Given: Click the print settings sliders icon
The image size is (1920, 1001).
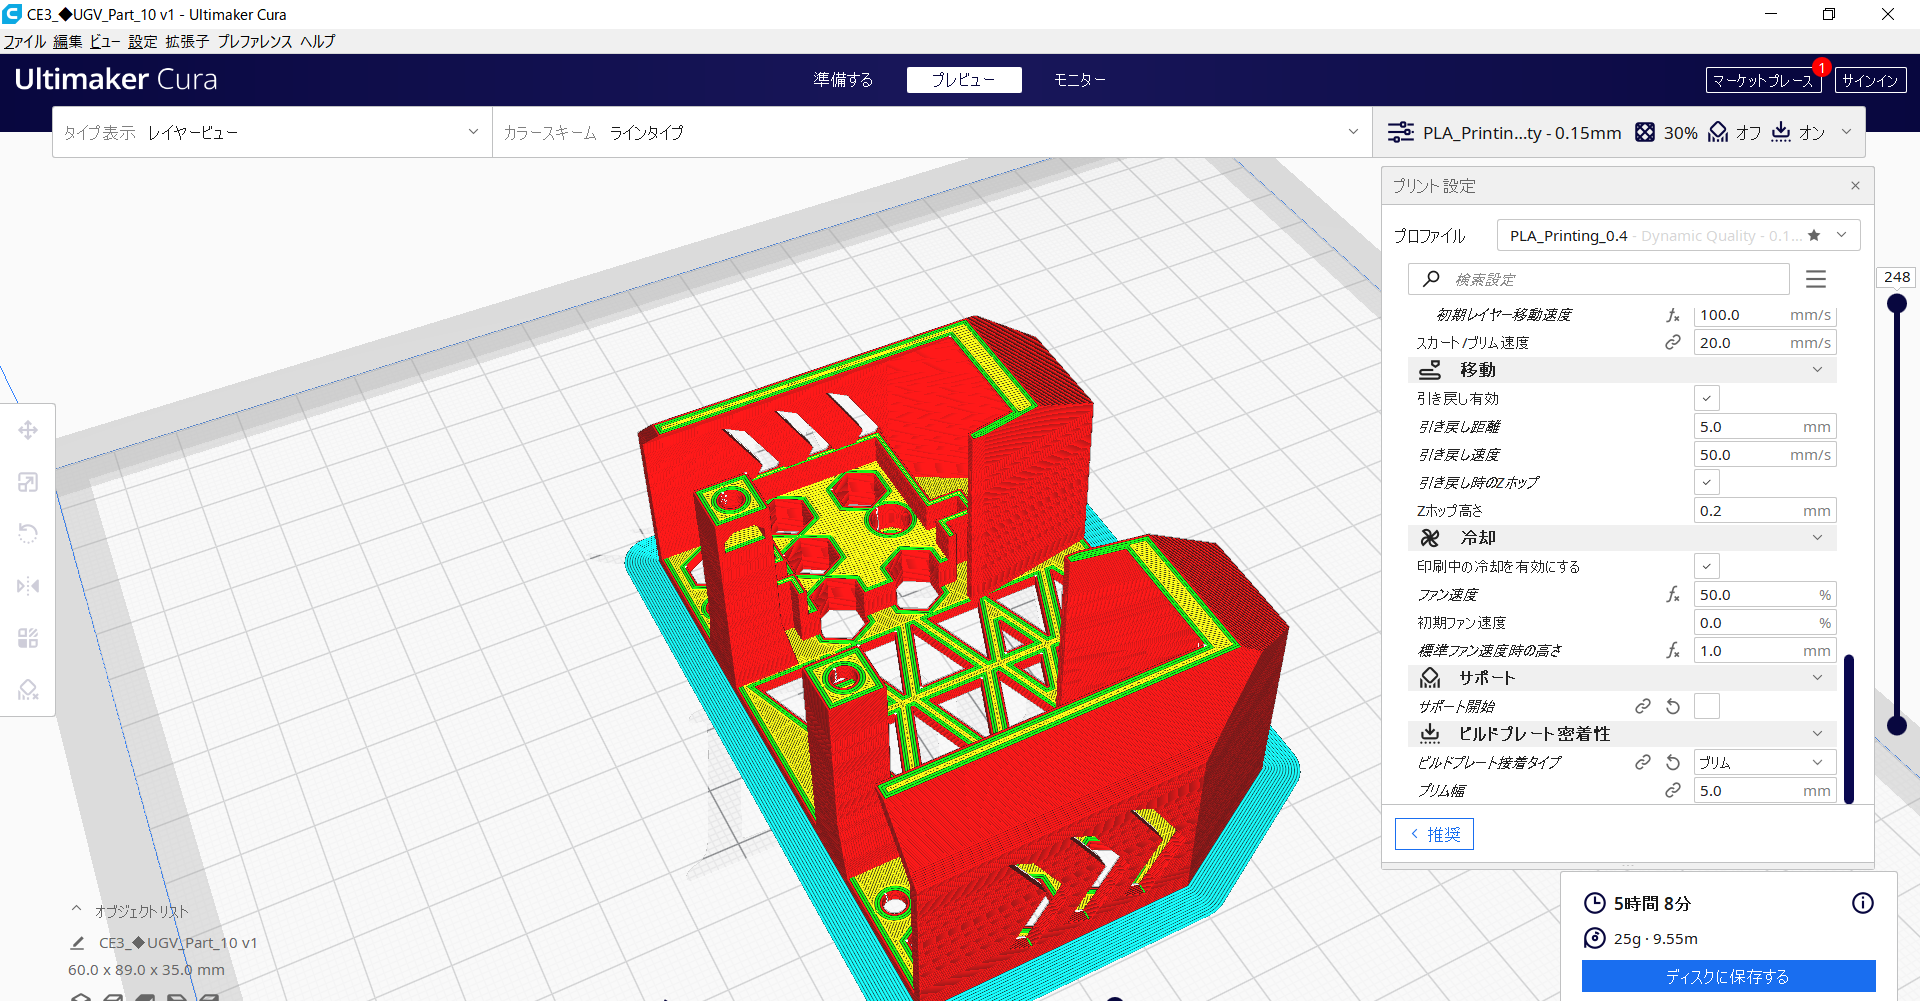Looking at the screenshot, I should click(x=1401, y=132).
